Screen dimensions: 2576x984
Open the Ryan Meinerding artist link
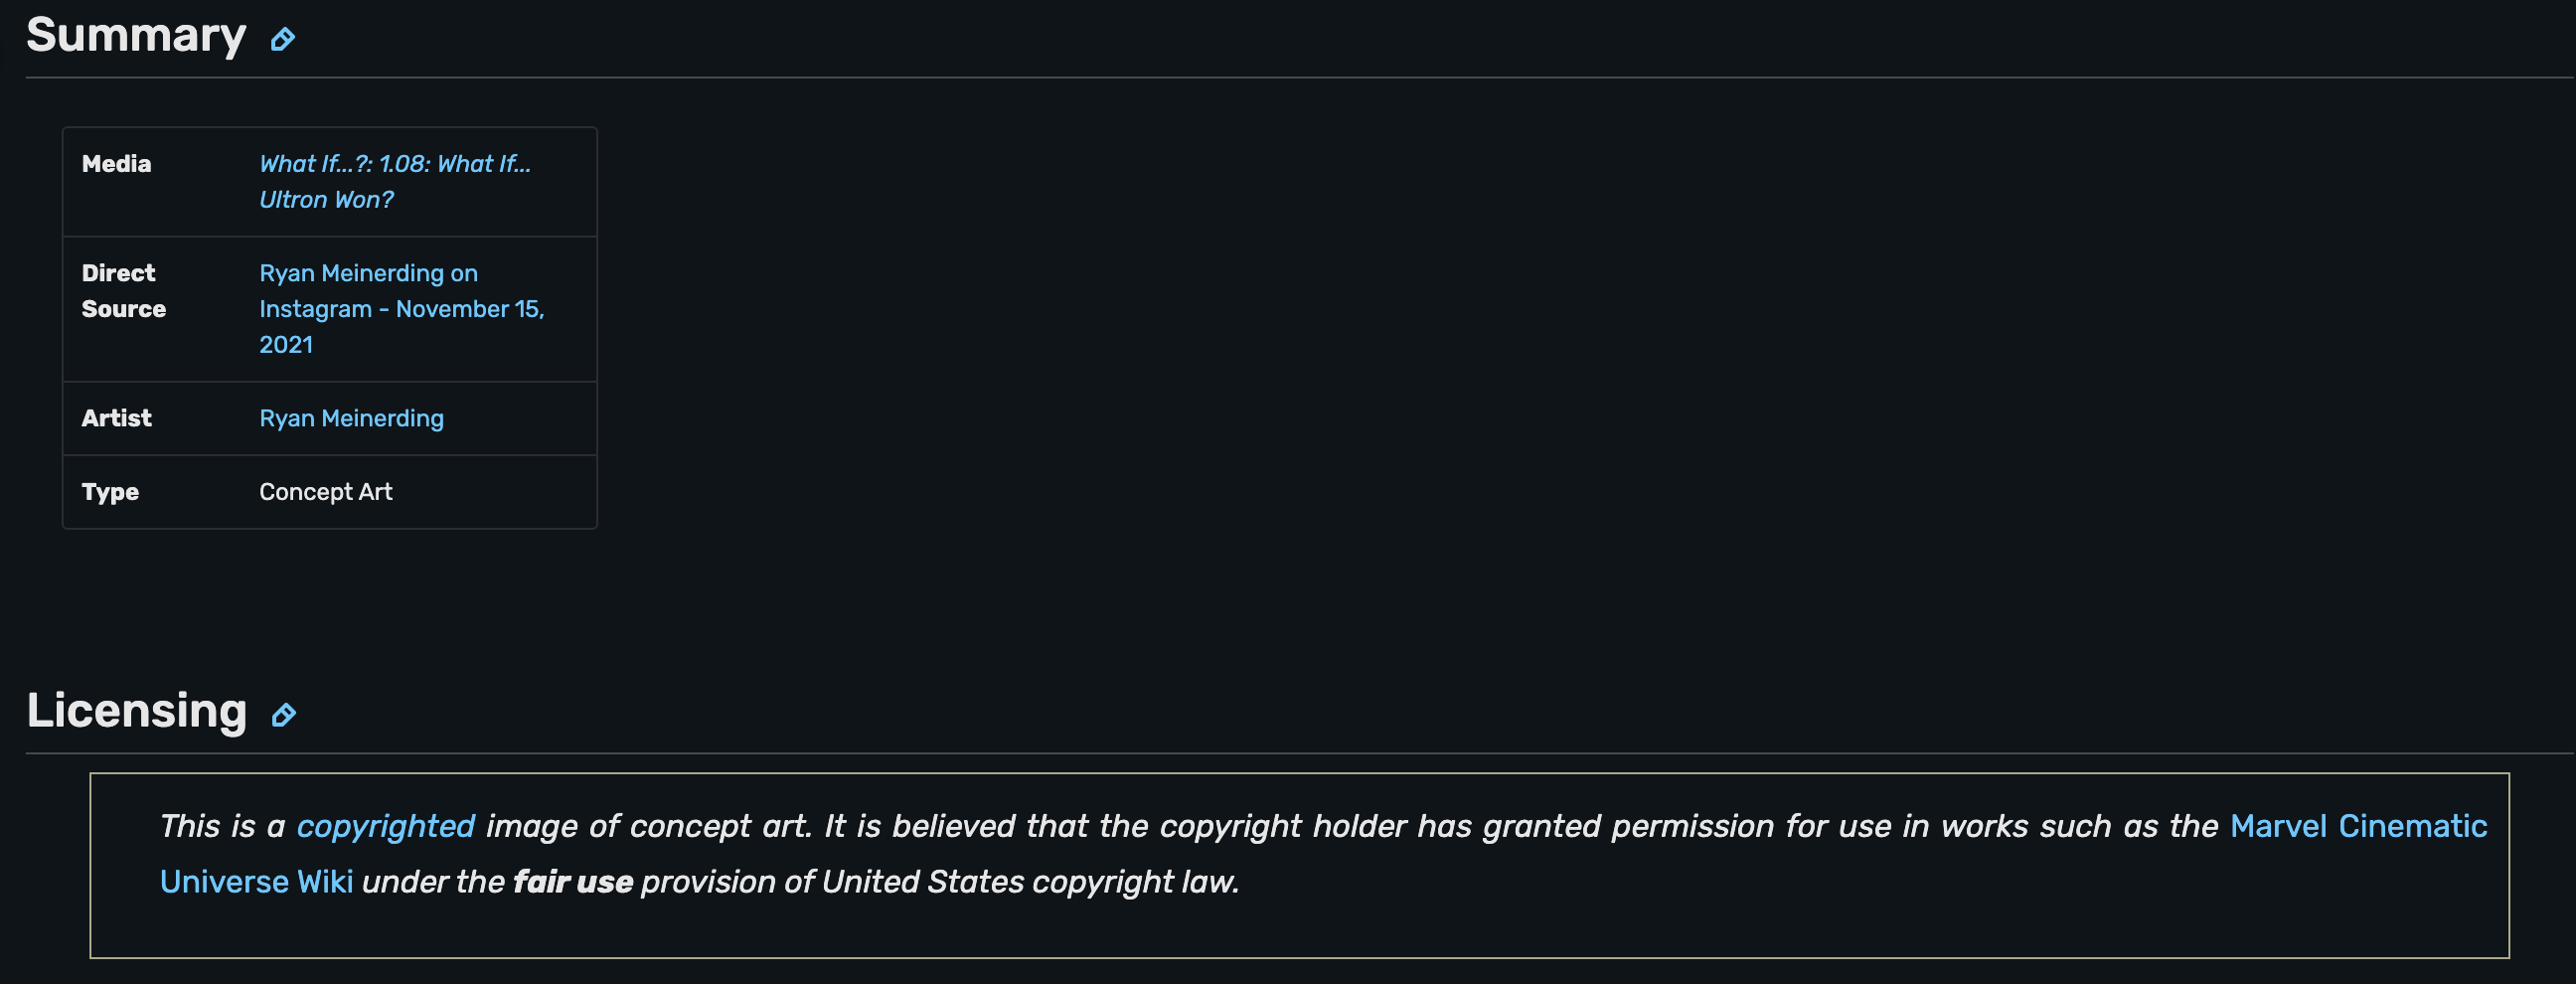tap(351, 418)
